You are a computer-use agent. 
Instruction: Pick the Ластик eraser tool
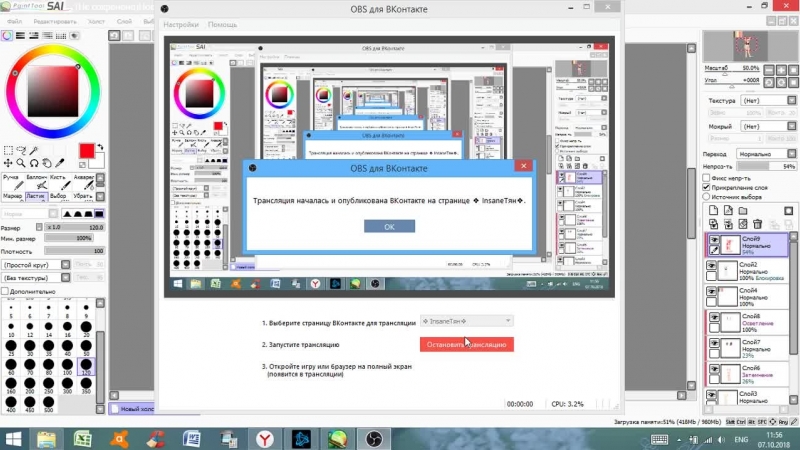pyautogui.click(x=36, y=196)
